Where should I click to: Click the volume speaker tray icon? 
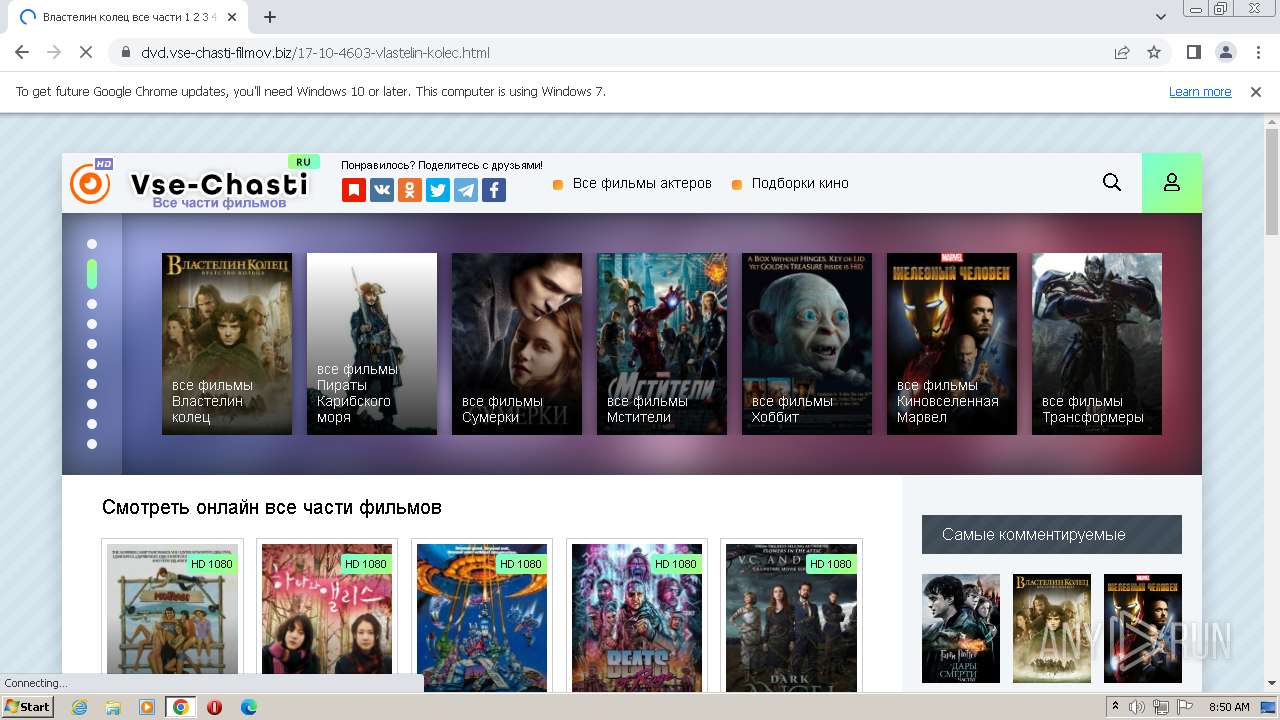(x=1137, y=707)
